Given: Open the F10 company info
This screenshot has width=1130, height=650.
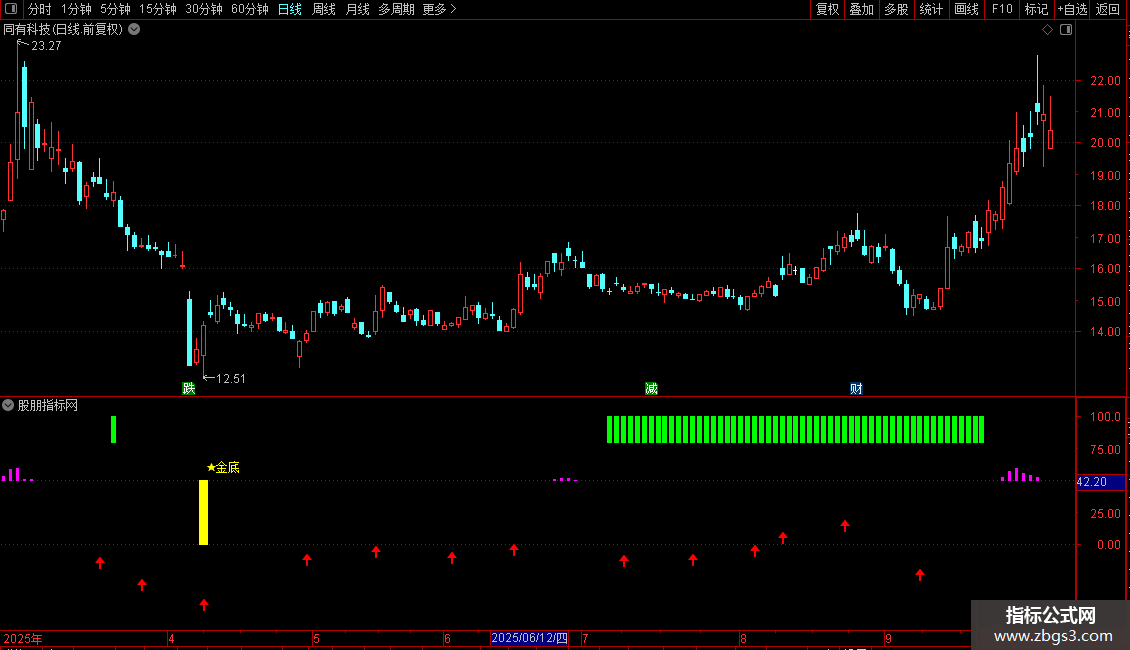Looking at the screenshot, I should click(1002, 9).
